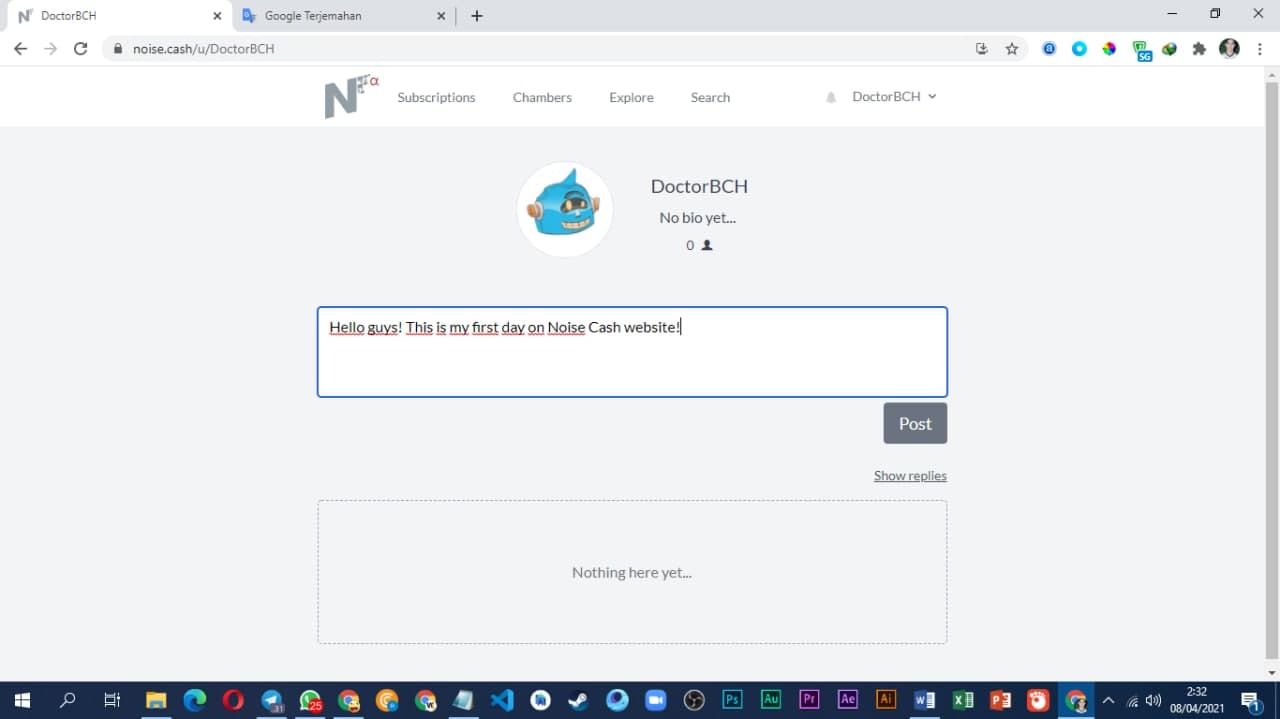Launch Opera browser from taskbar

pos(233,700)
